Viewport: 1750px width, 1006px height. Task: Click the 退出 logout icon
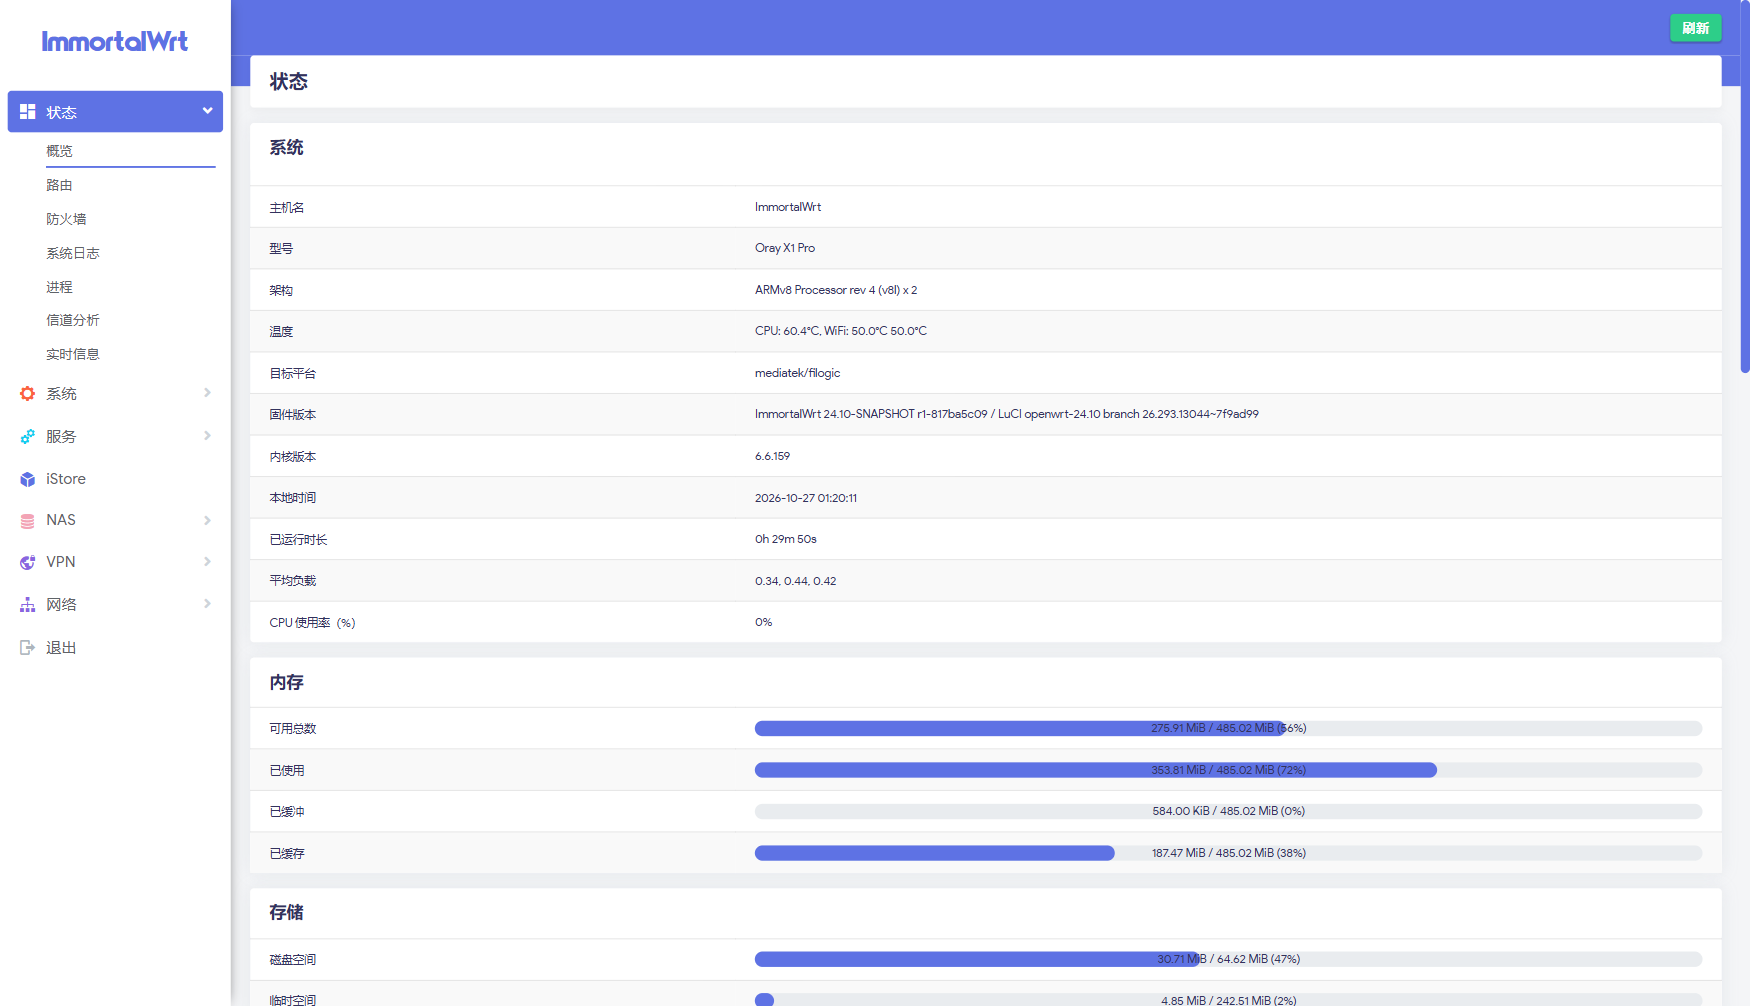28,648
